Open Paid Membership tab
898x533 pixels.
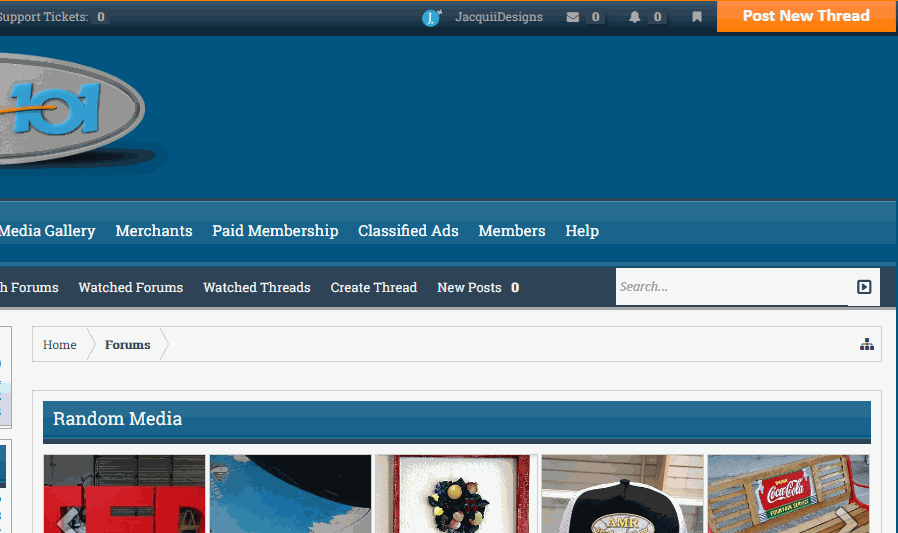pyautogui.click(x=275, y=231)
